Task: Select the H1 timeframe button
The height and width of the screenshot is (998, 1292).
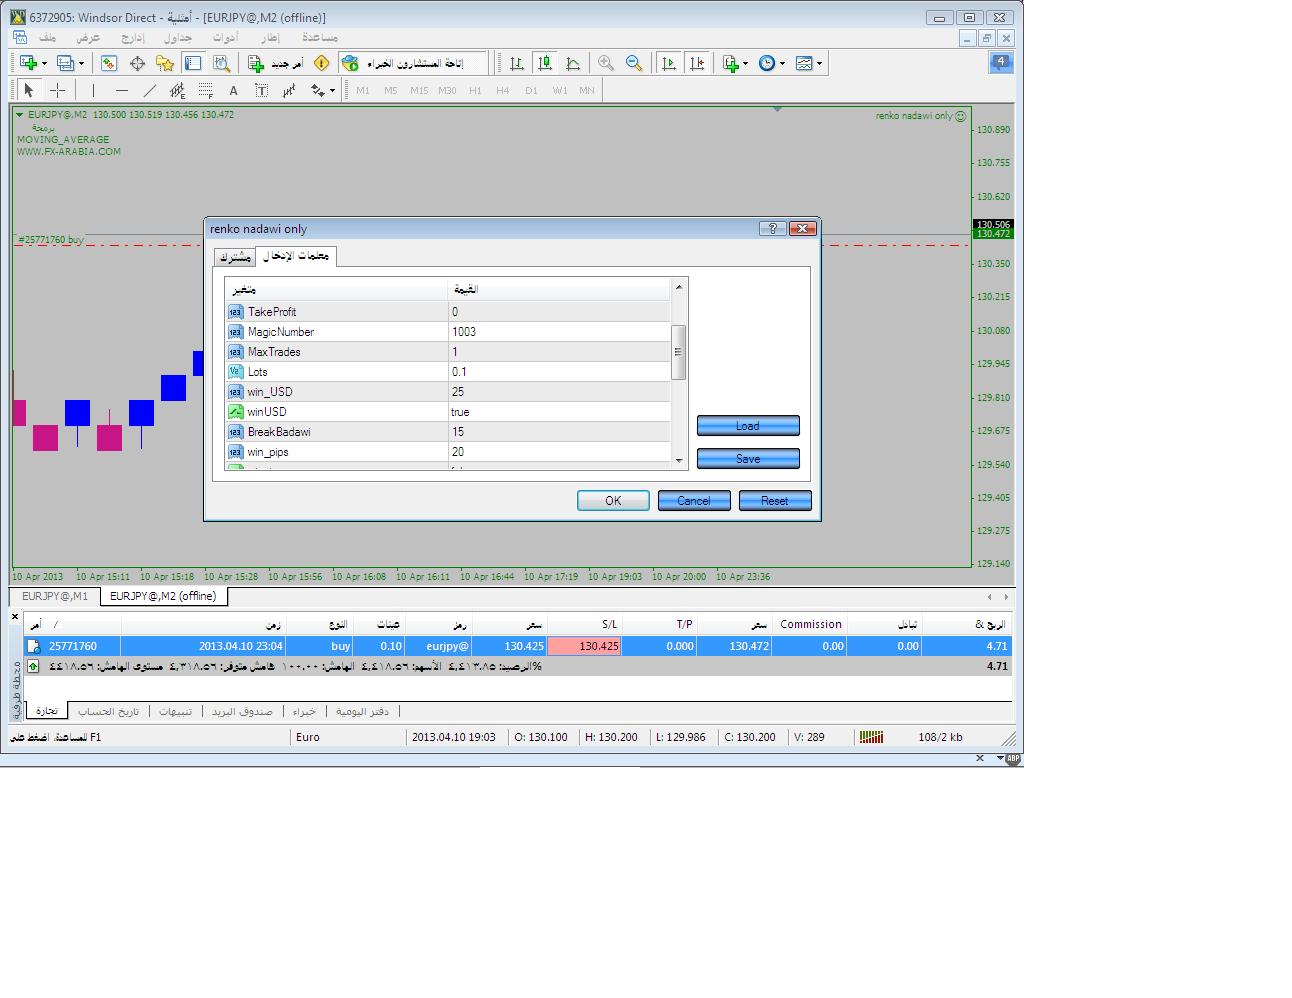Action: coord(475,90)
